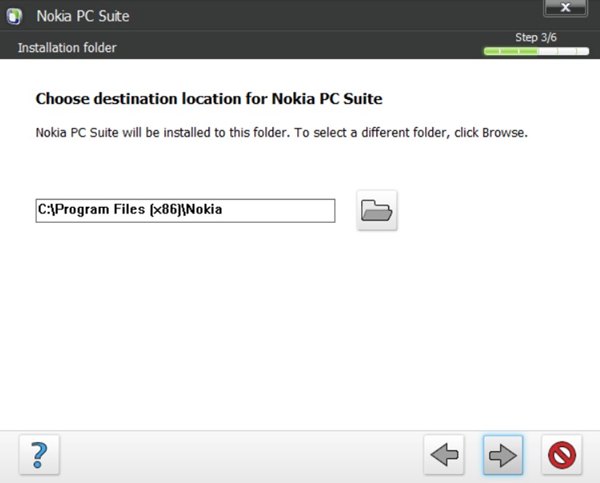
Task: Proceed with the right arrow next button
Action: tap(503, 455)
